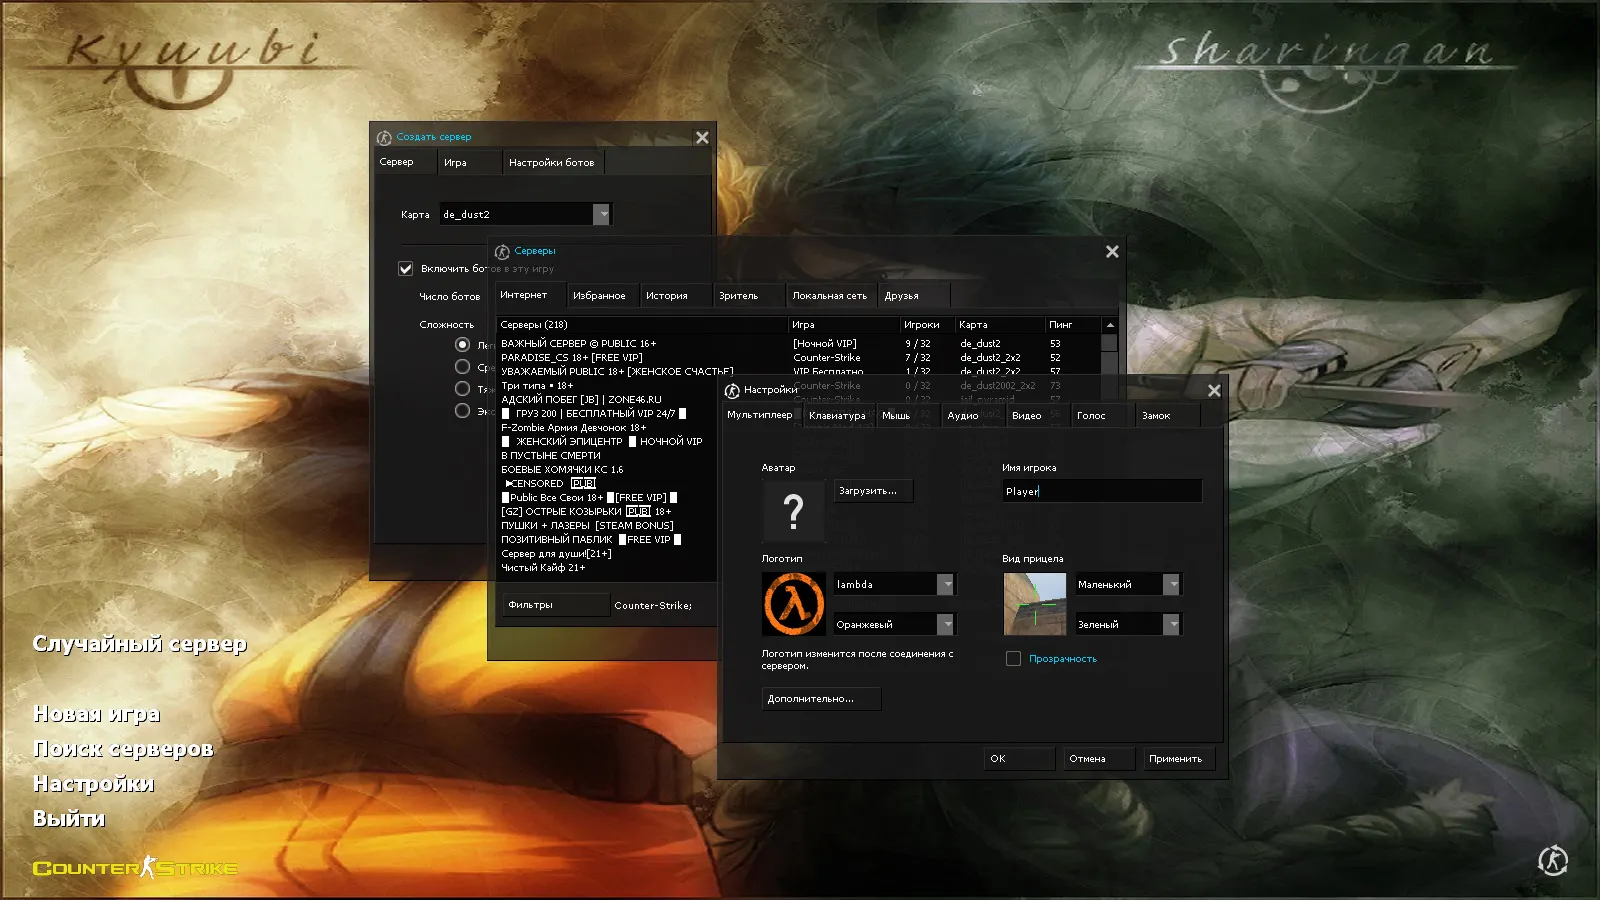The width and height of the screenshot is (1600, 900).
Task: Open the lambda logo dropdown
Action: 945,585
